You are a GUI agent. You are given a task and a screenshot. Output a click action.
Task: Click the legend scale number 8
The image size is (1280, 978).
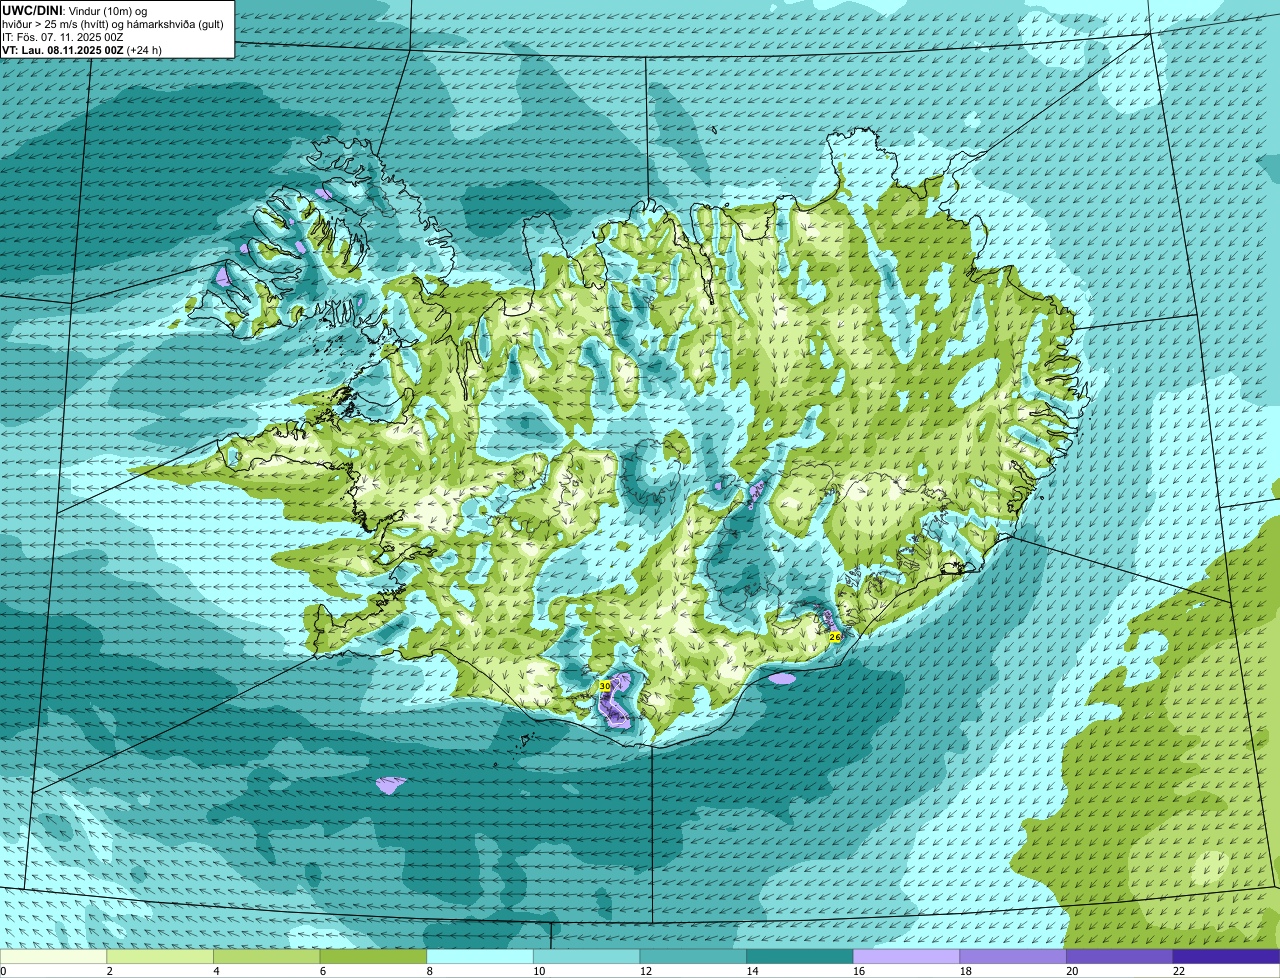point(429,971)
